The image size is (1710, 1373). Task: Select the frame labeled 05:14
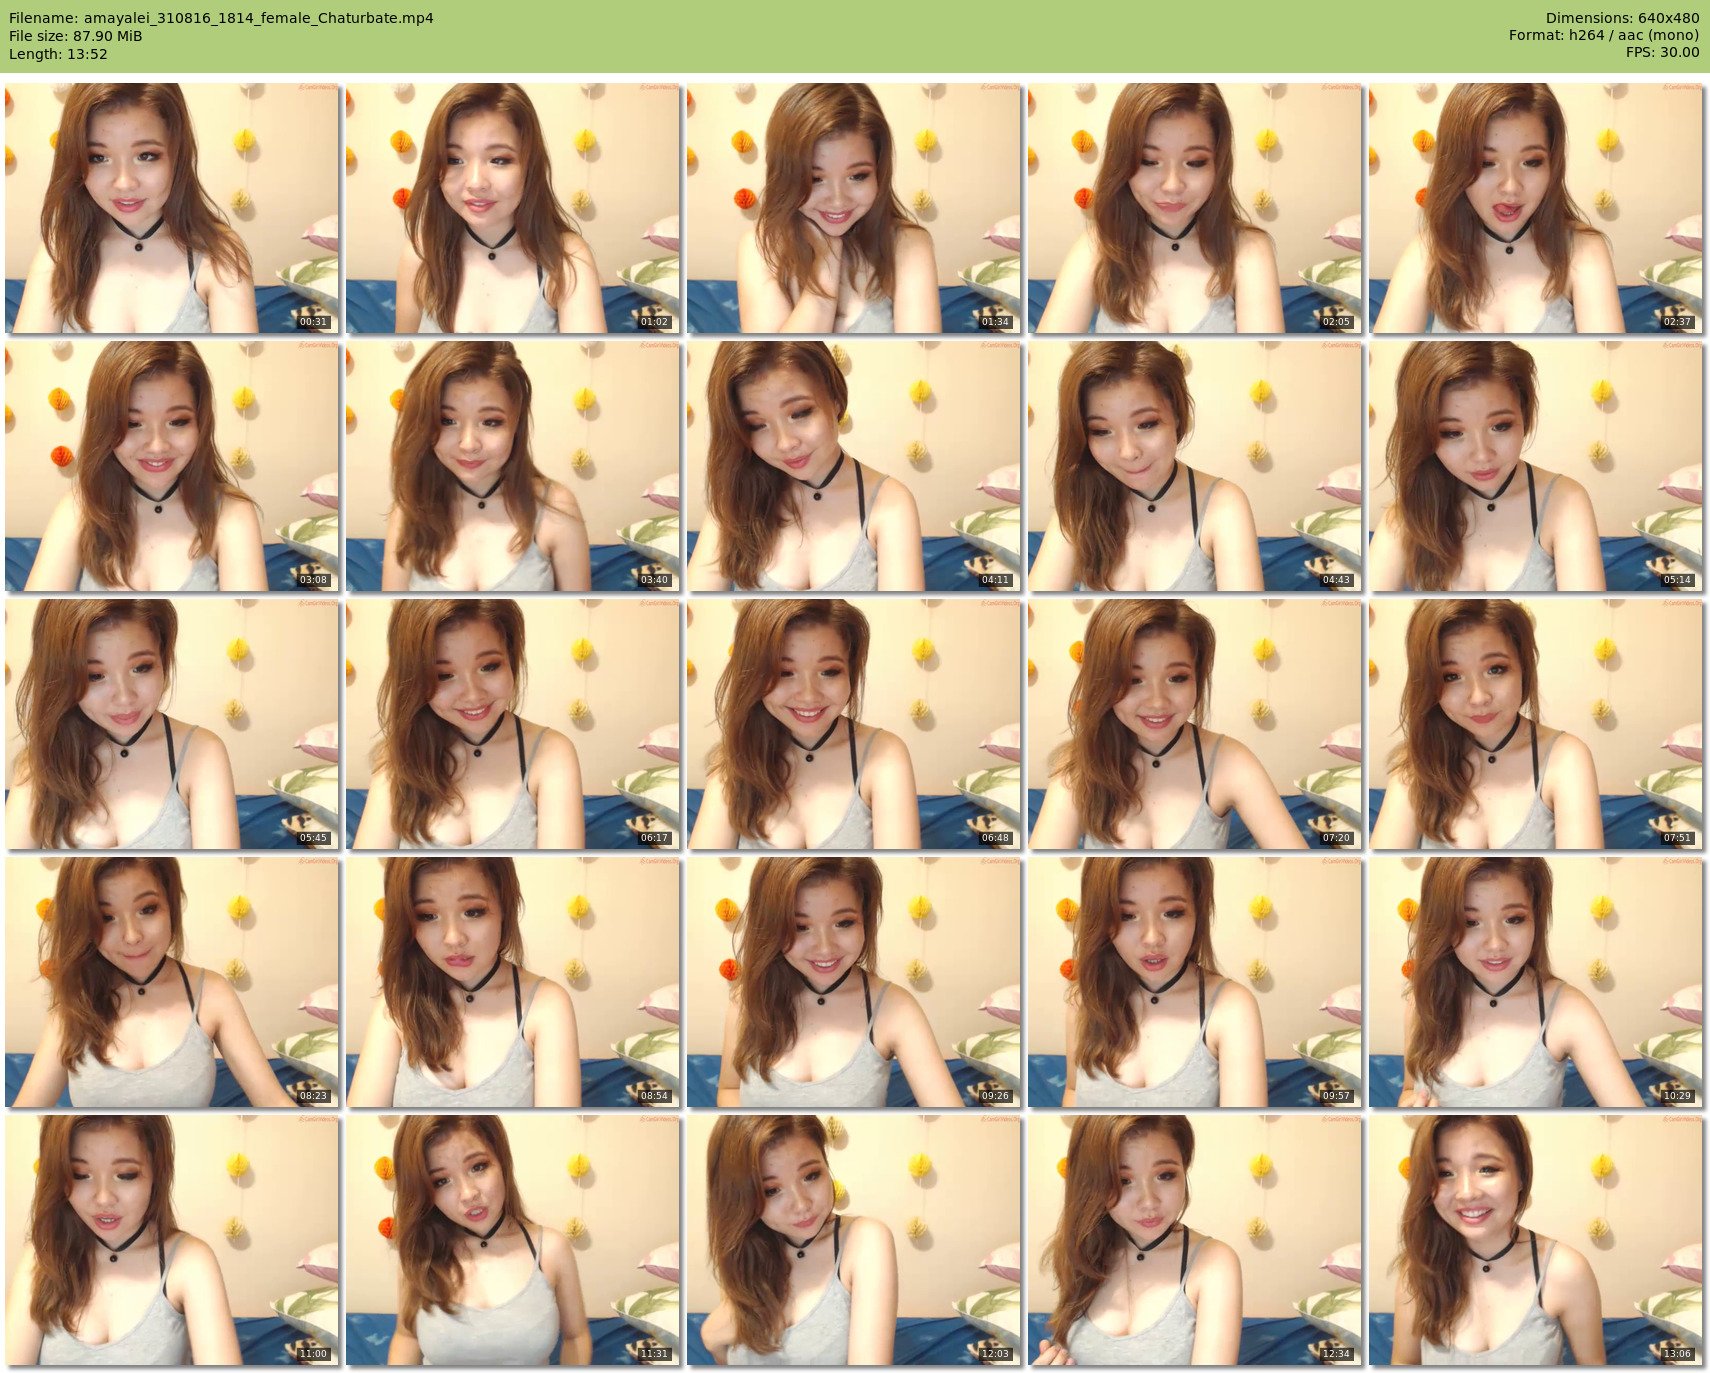click(1536, 466)
